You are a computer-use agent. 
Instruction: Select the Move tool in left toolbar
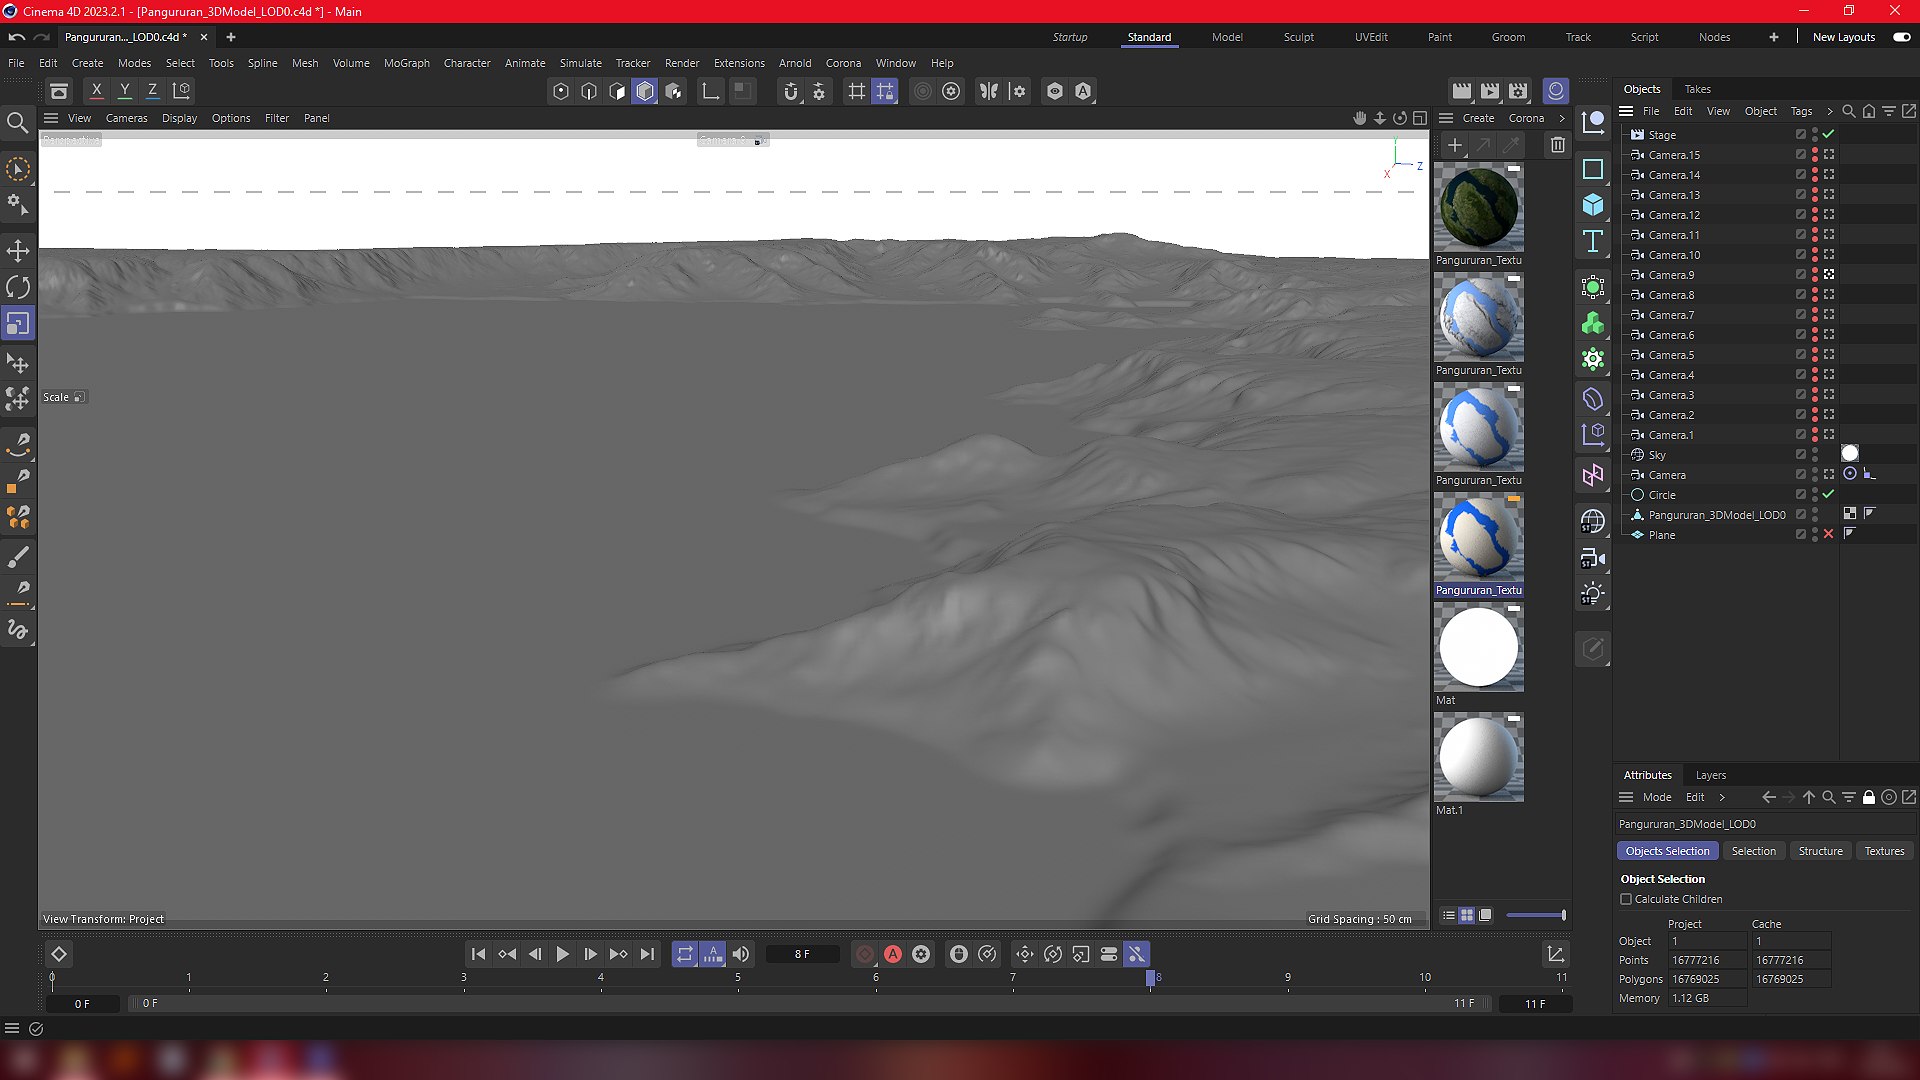point(18,250)
